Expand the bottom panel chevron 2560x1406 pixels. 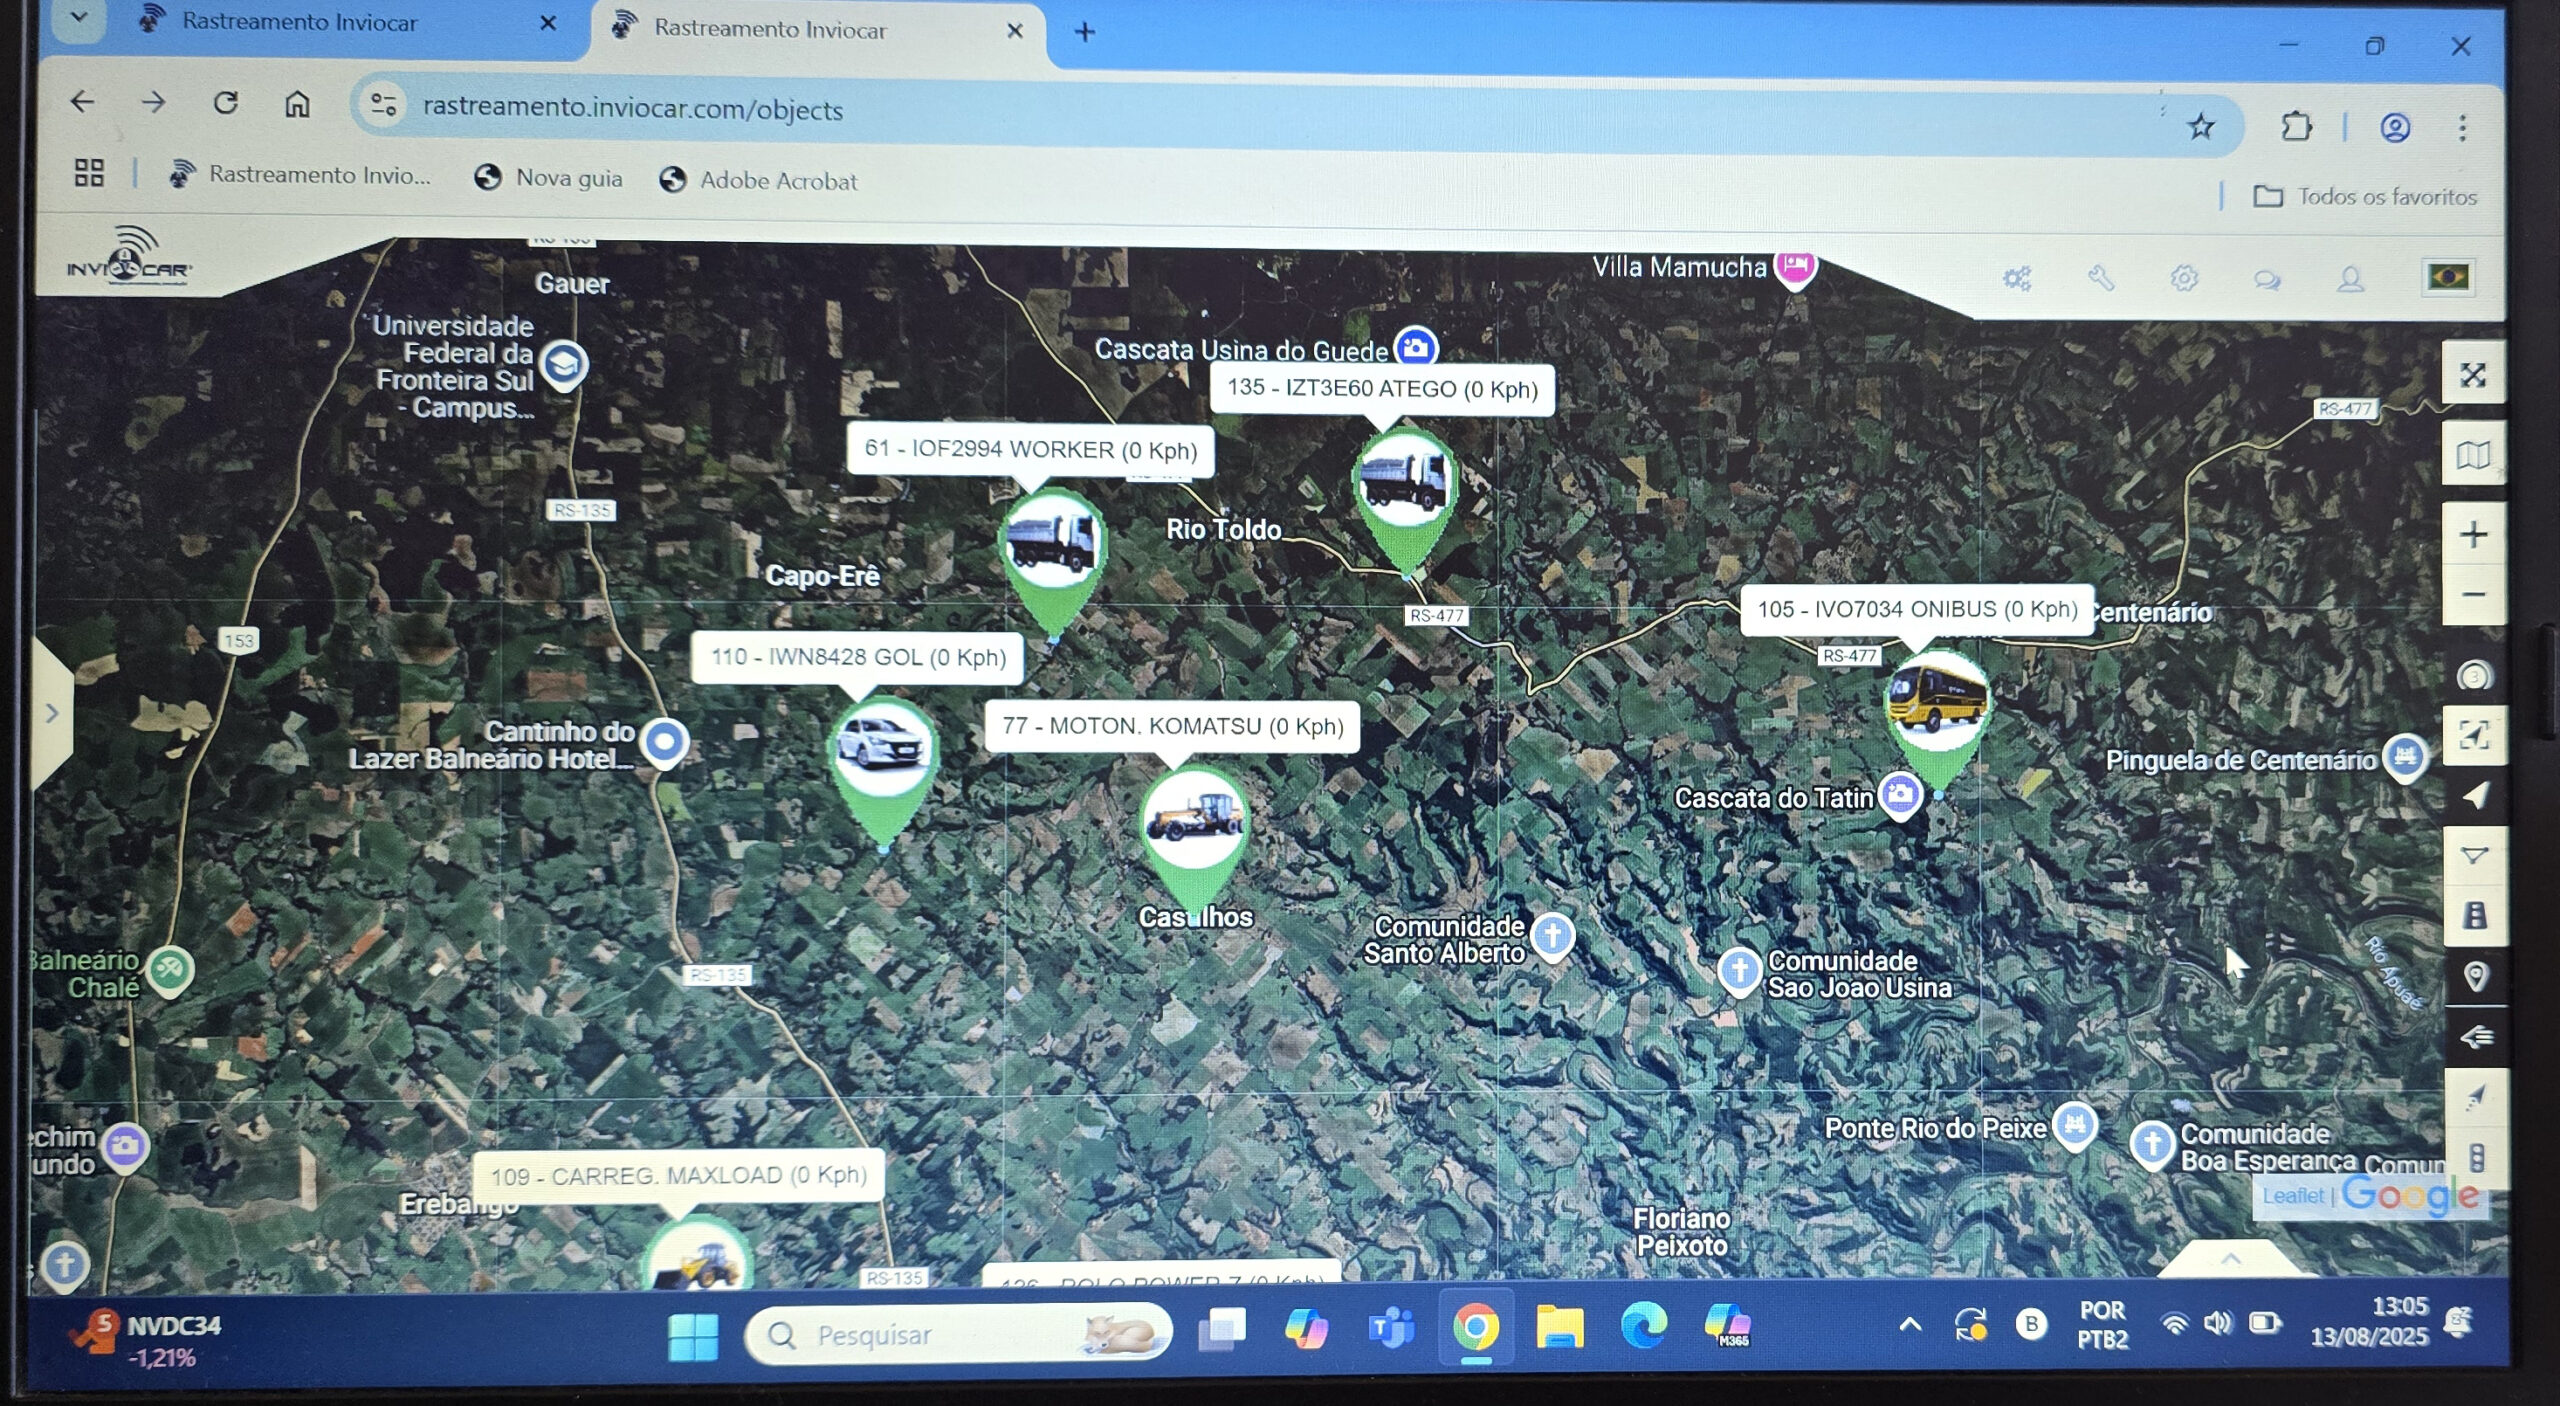2231,1259
